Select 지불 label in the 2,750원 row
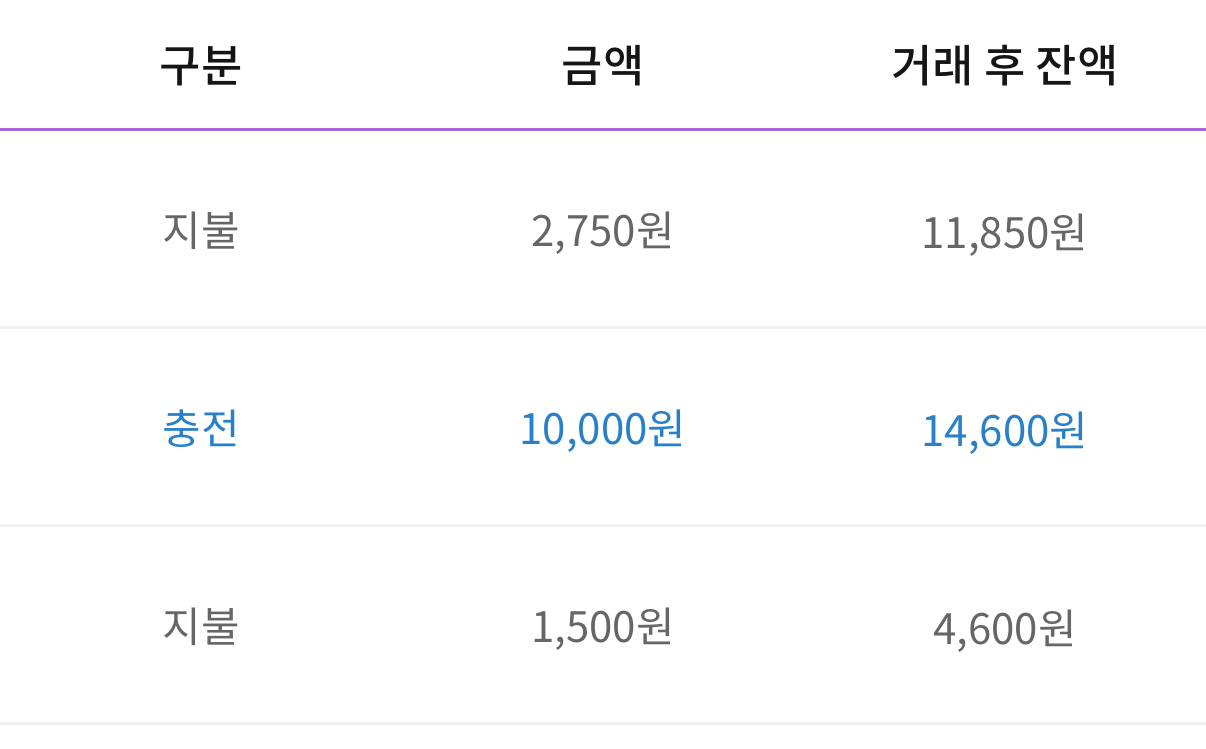 (x=200, y=231)
